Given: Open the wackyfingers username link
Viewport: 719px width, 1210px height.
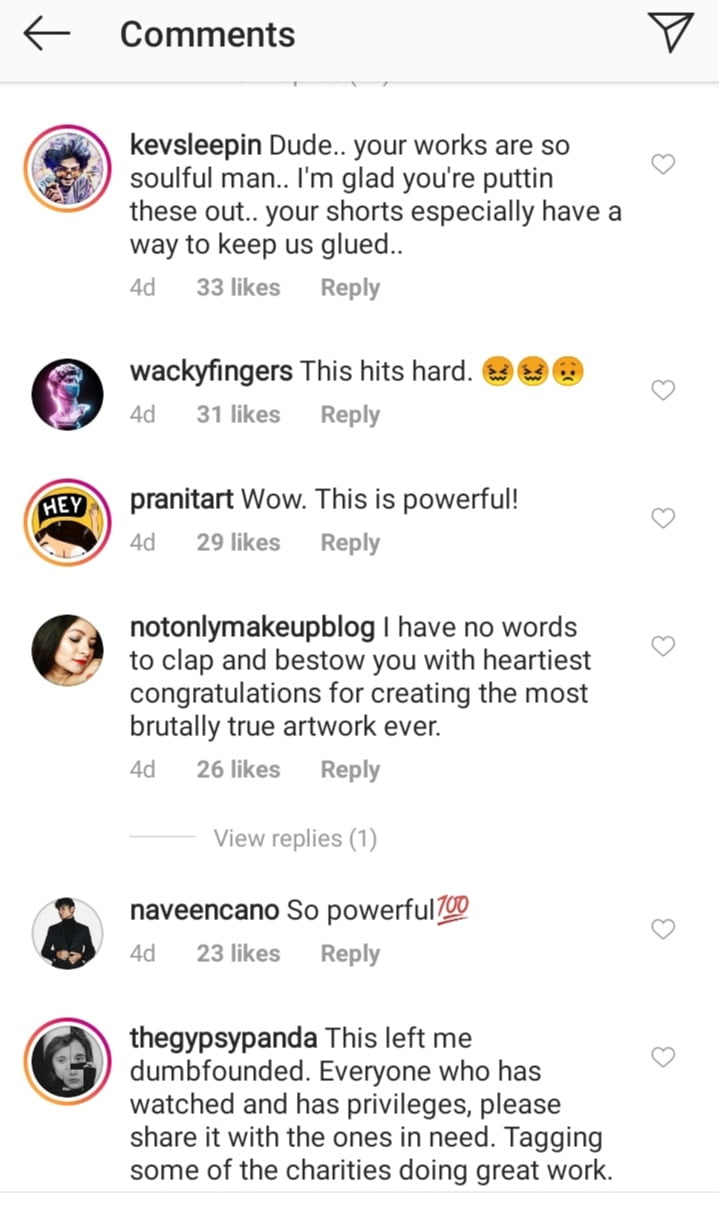Looking at the screenshot, I should (x=211, y=372).
